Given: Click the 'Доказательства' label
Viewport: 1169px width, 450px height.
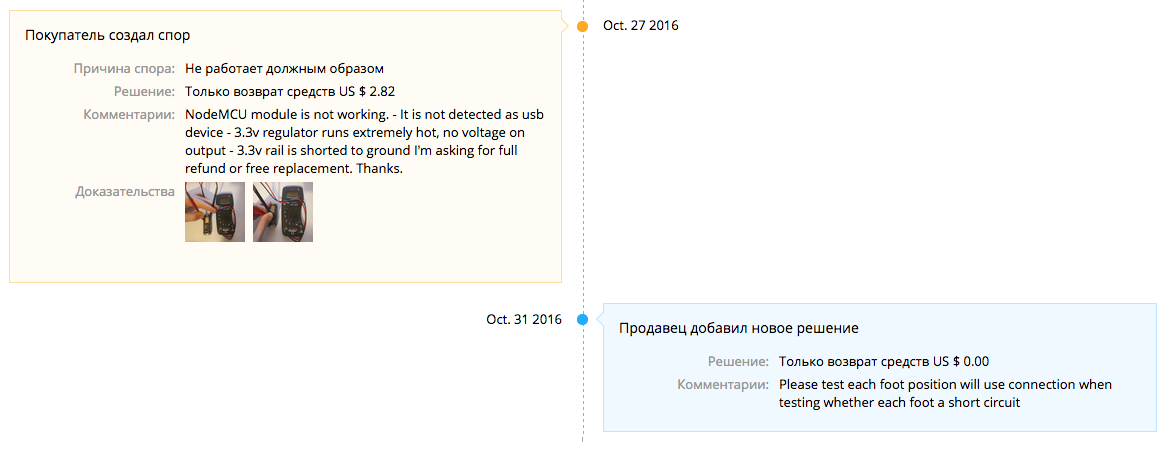Looking at the screenshot, I should [125, 191].
